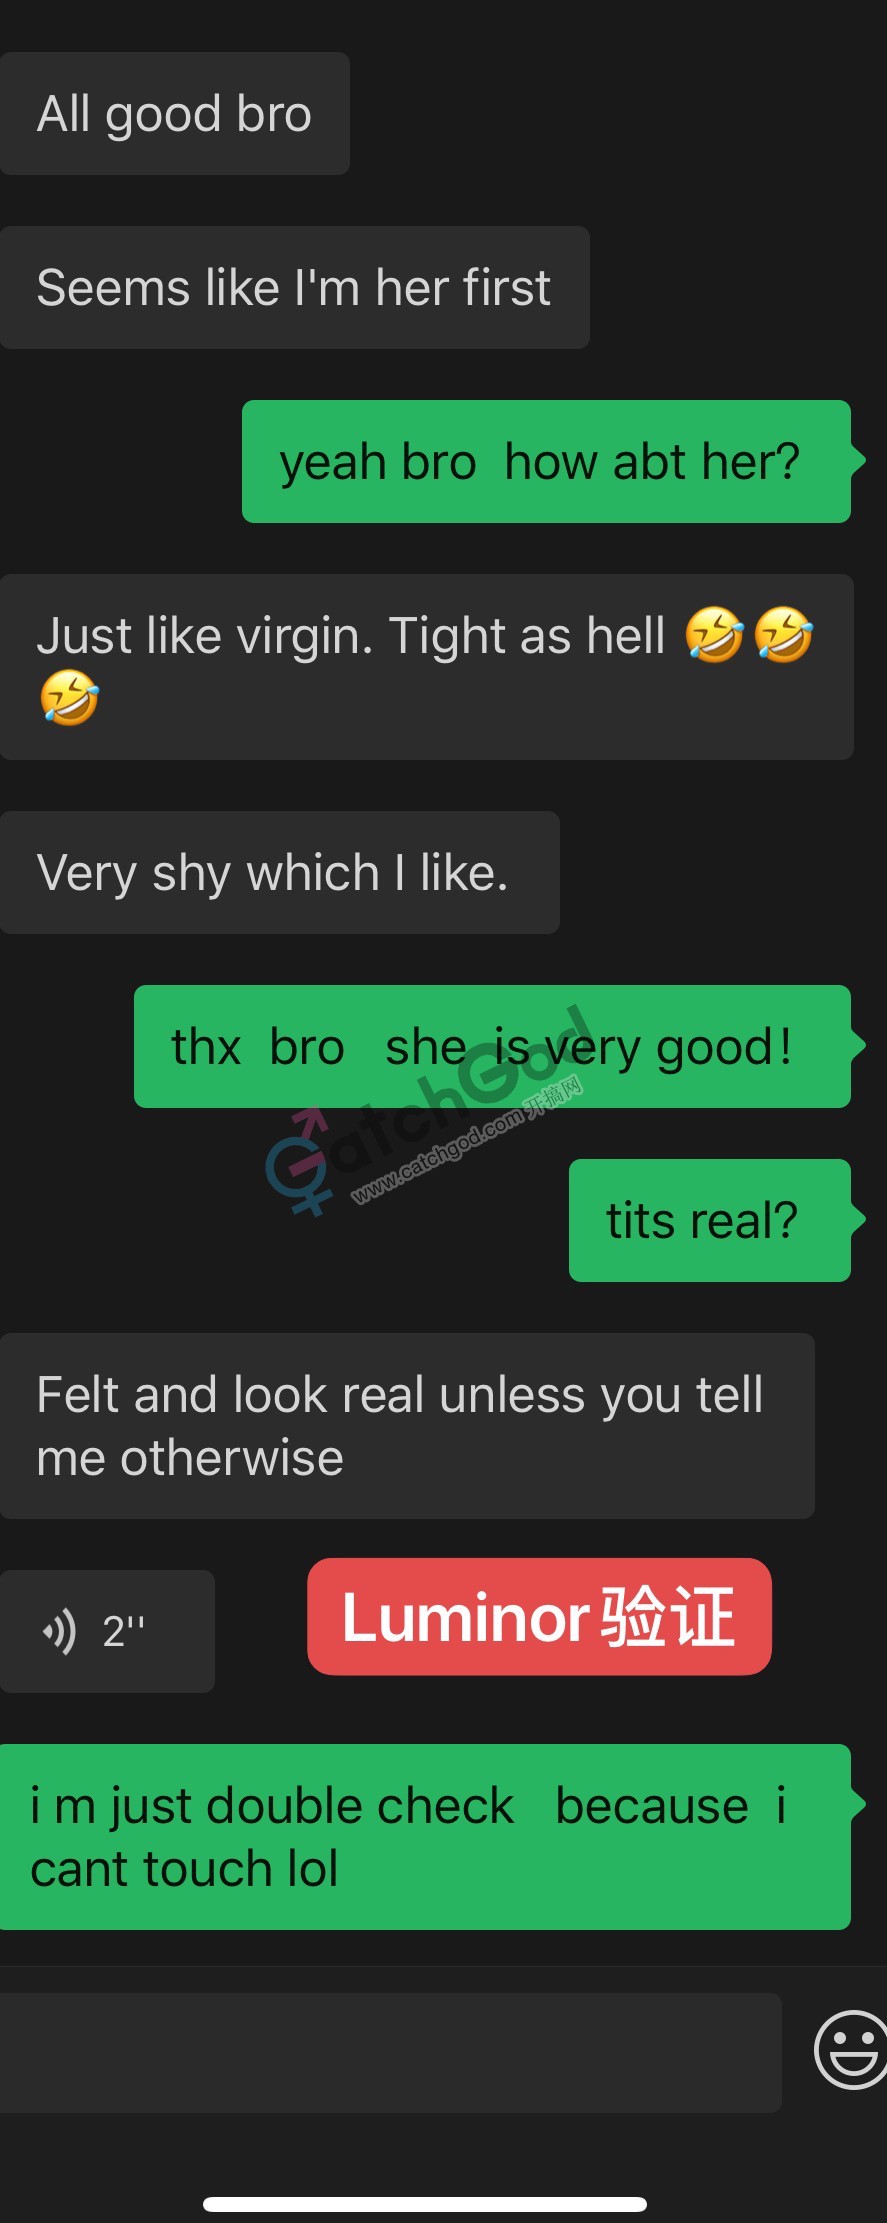Tap the '2''' duration text of voice note
Image resolution: width=887 pixels, height=2223 pixels.
(124, 1631)
